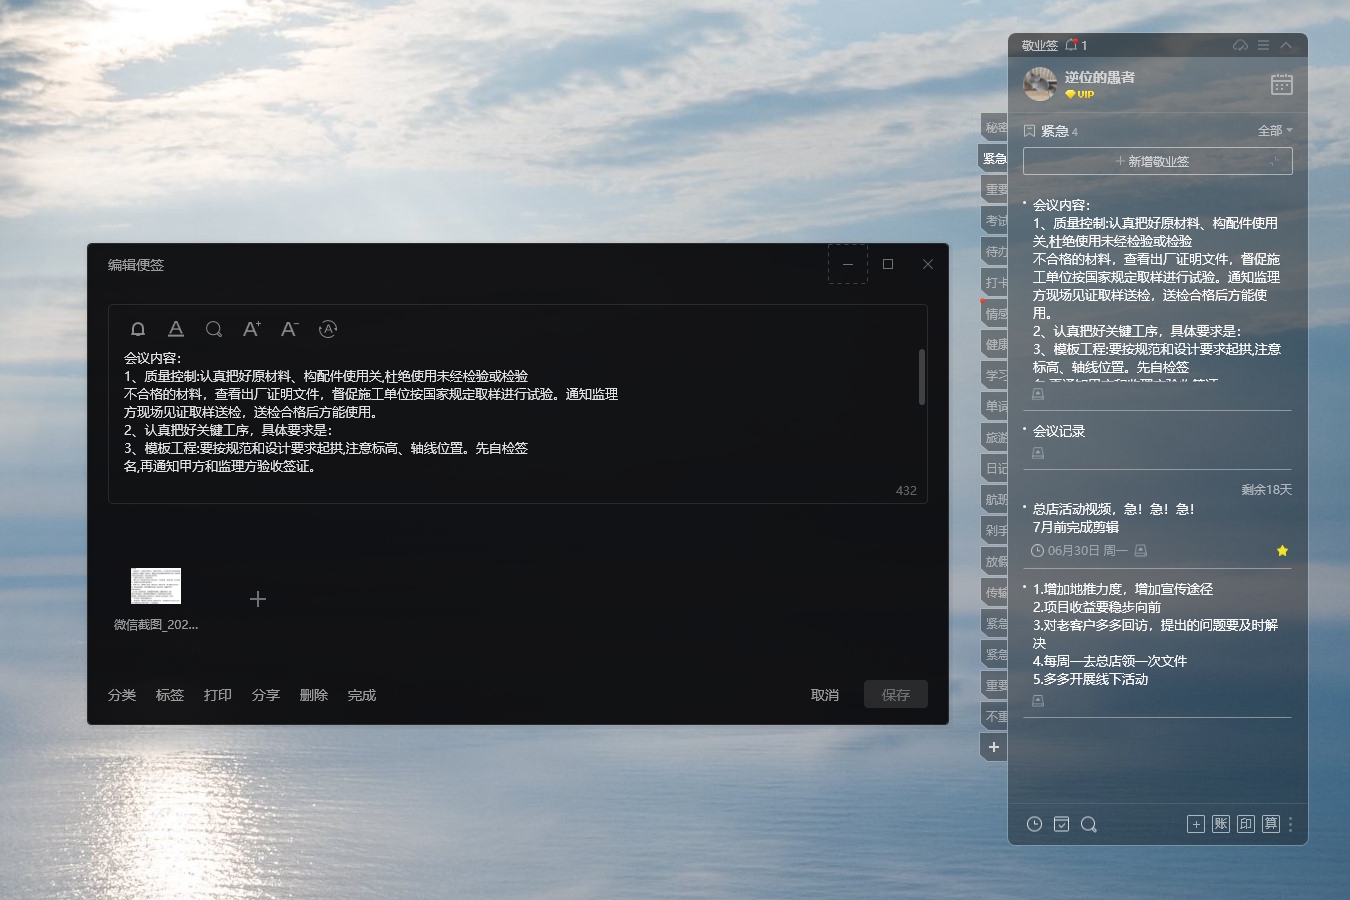Click the 取消 button
The image size is (1350, 900).
point(825,695)
